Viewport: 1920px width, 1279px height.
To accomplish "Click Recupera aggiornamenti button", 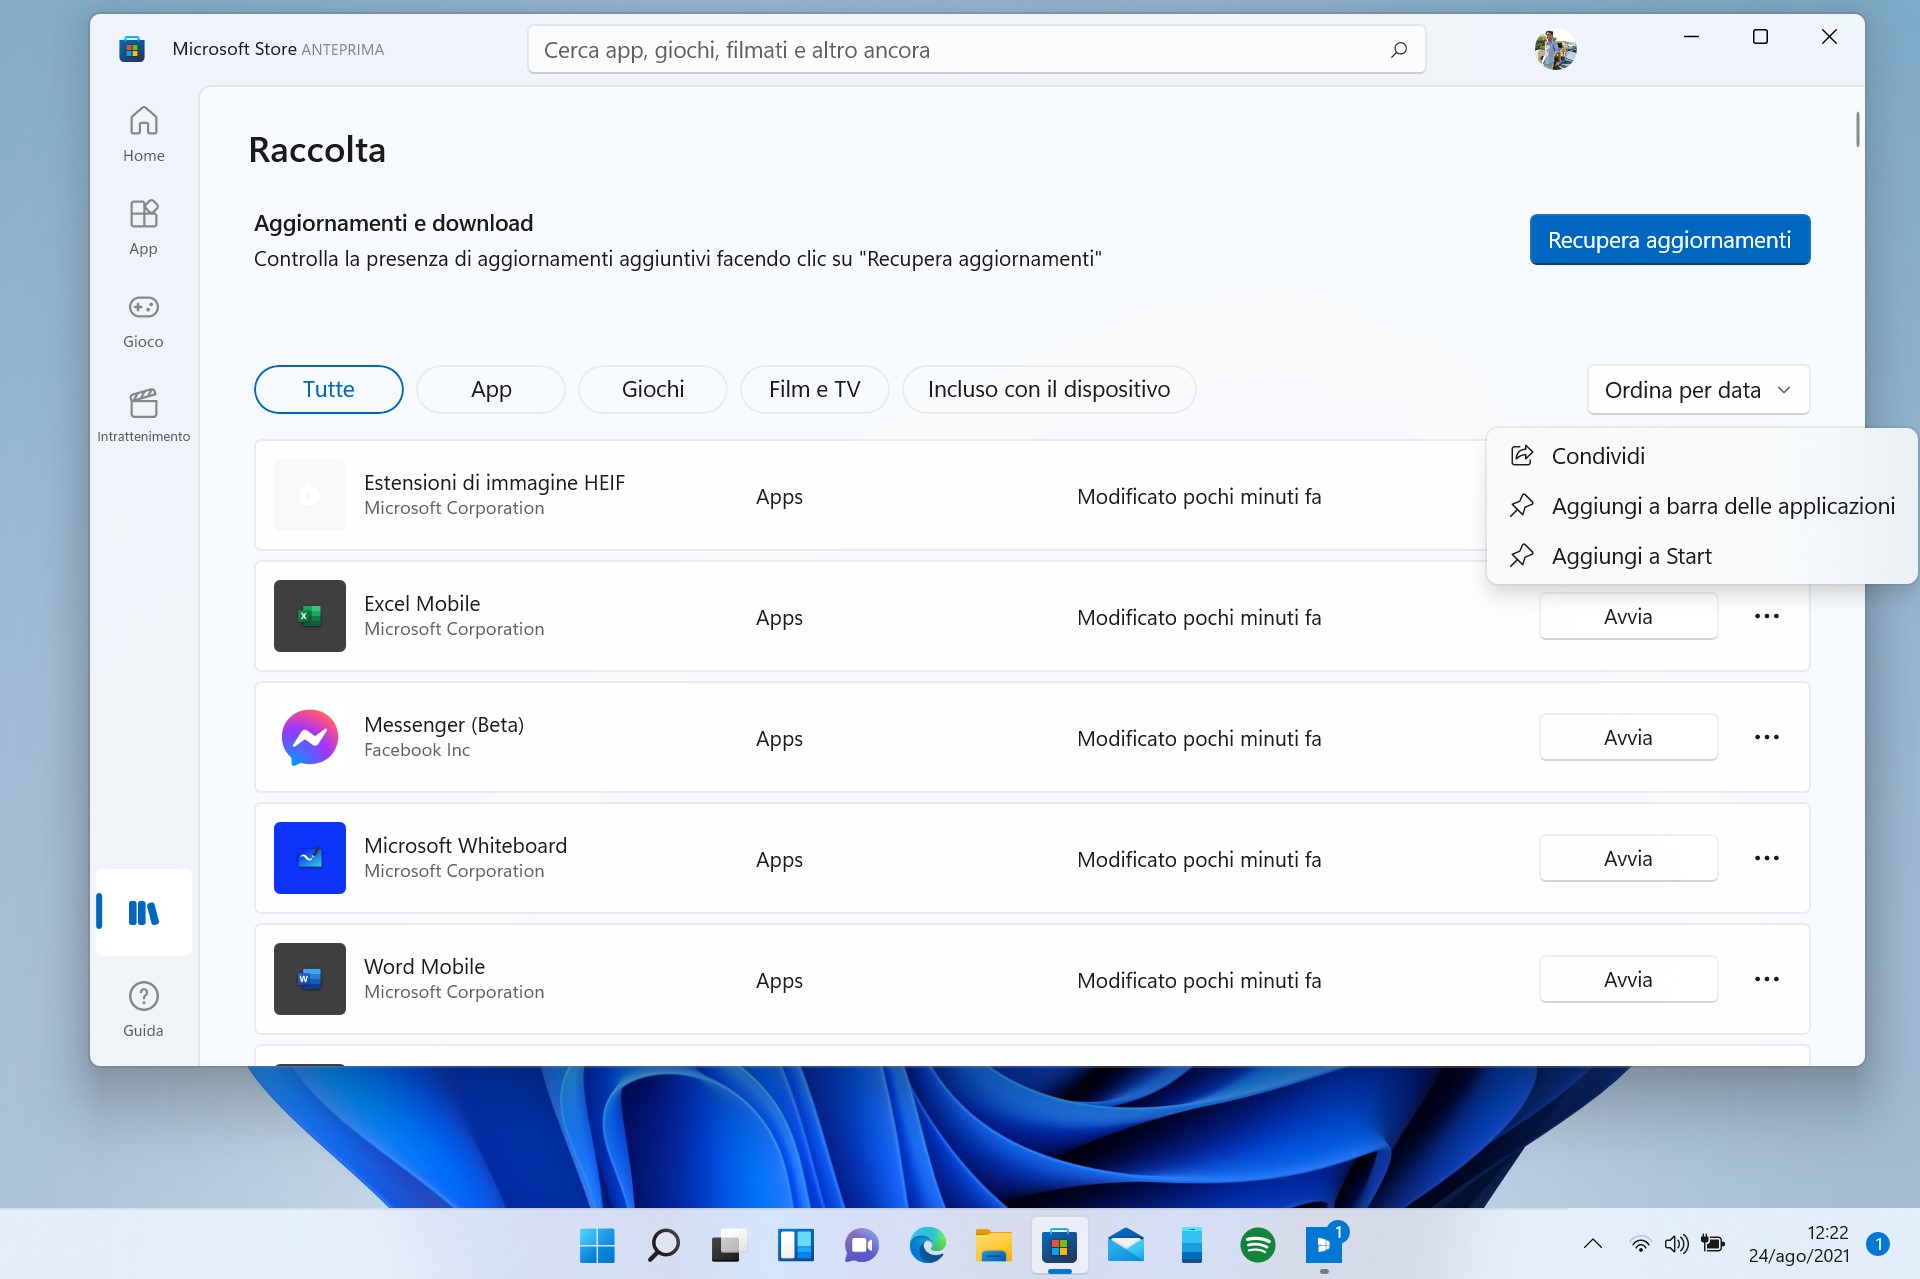I will click(1670, 240).
